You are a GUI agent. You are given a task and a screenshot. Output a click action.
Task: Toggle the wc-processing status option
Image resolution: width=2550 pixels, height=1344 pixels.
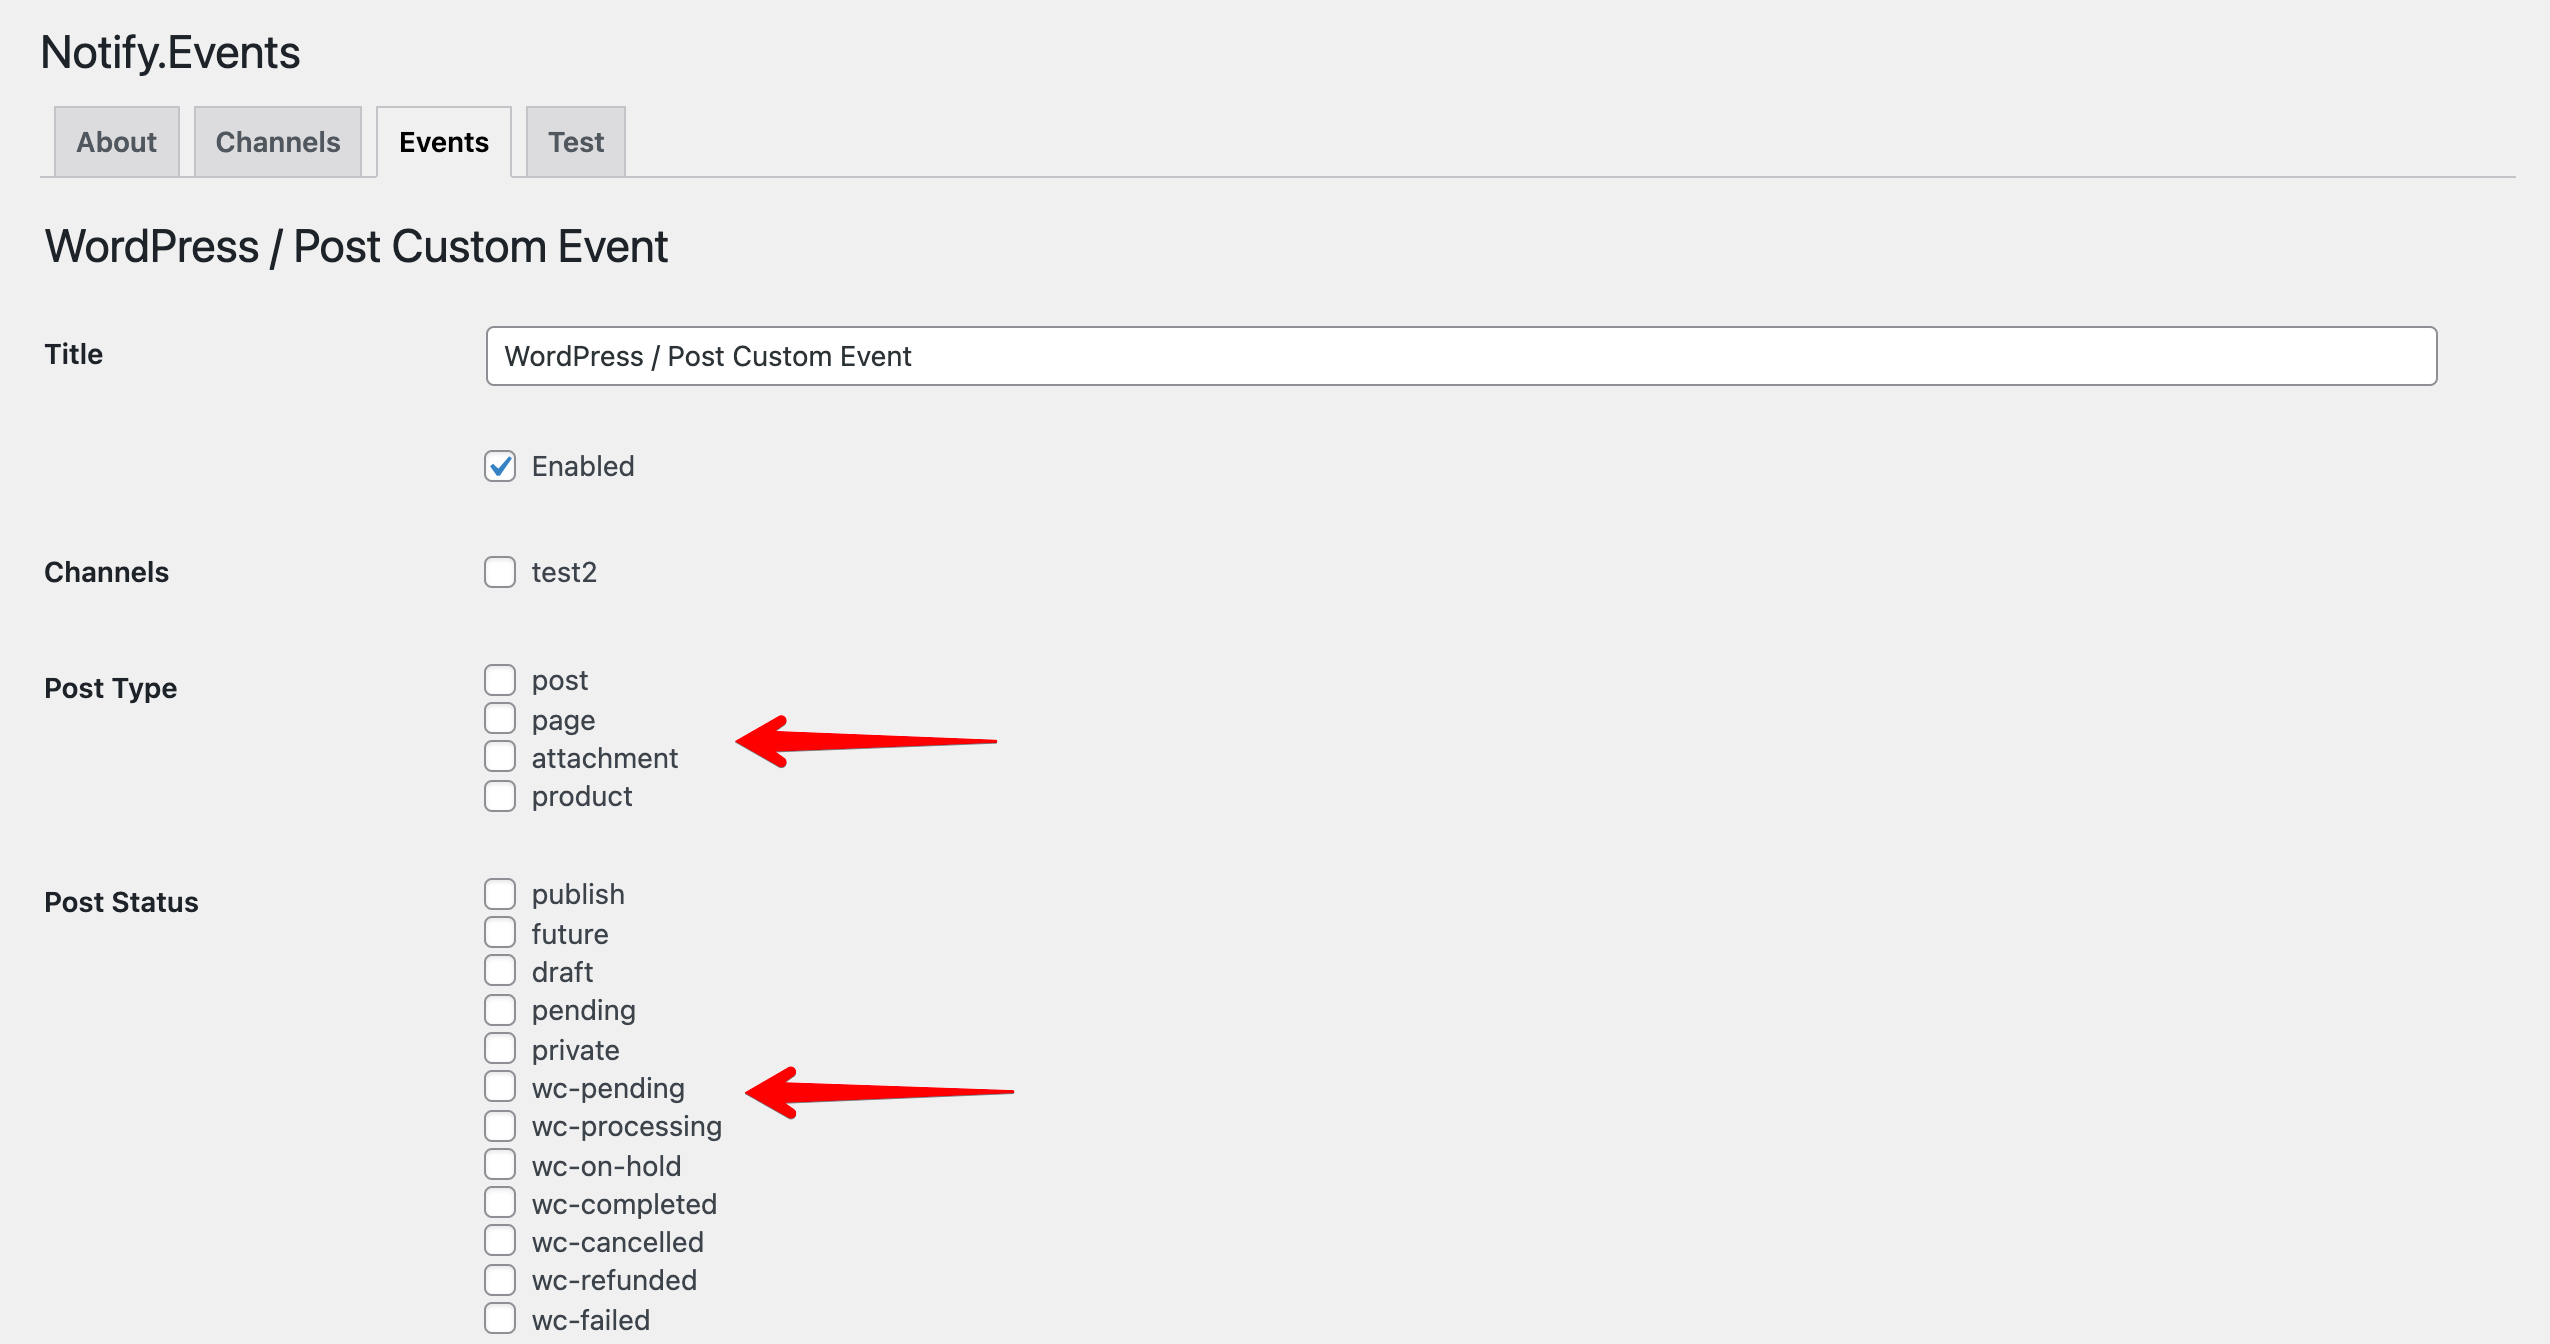(501, 1126)
